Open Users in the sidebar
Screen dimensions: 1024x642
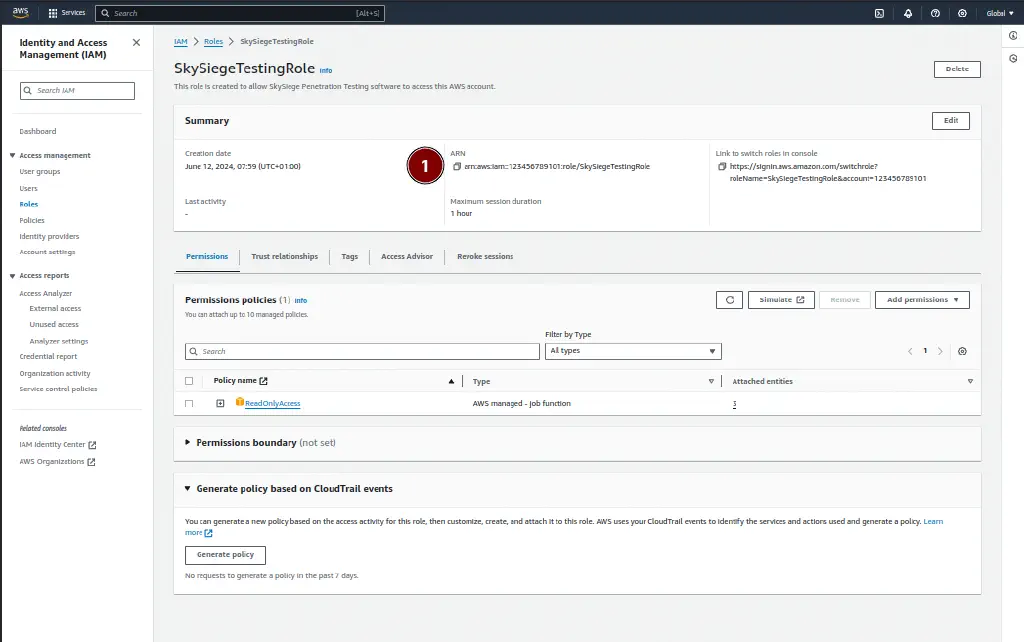click(x=28, y=188)
